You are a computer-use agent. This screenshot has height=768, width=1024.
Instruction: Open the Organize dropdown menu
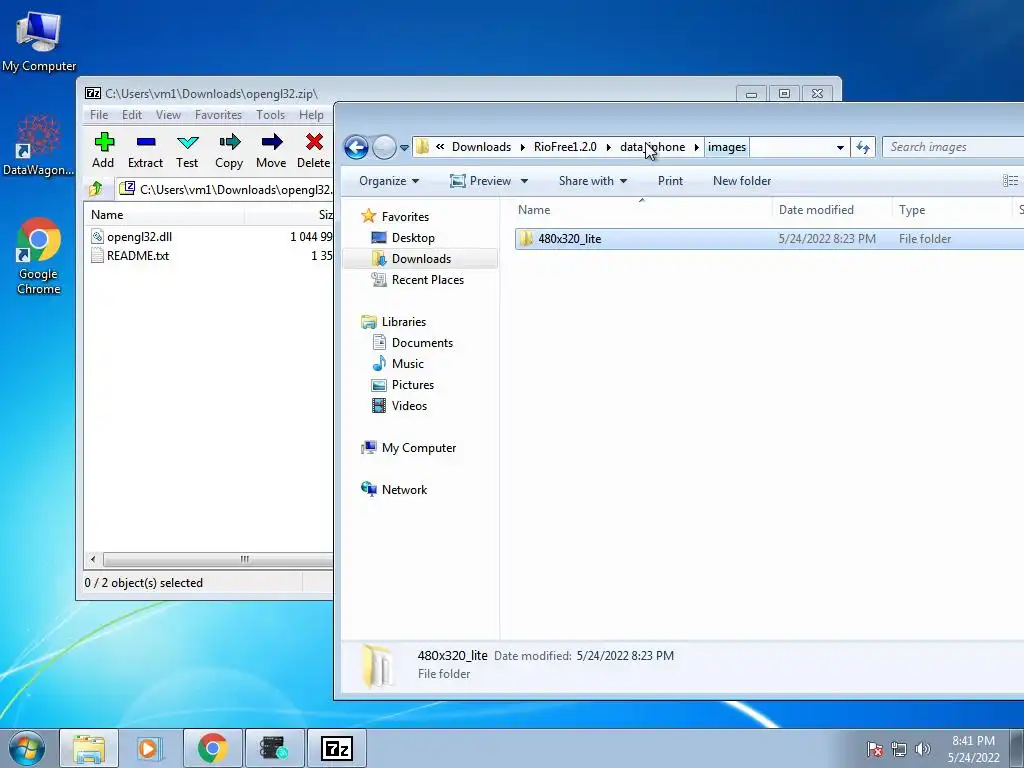[389, 181]
